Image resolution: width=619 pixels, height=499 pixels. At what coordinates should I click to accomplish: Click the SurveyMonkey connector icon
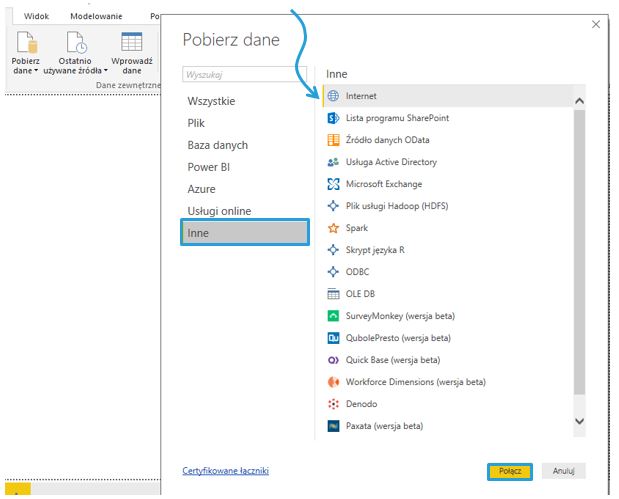point(334,316)
